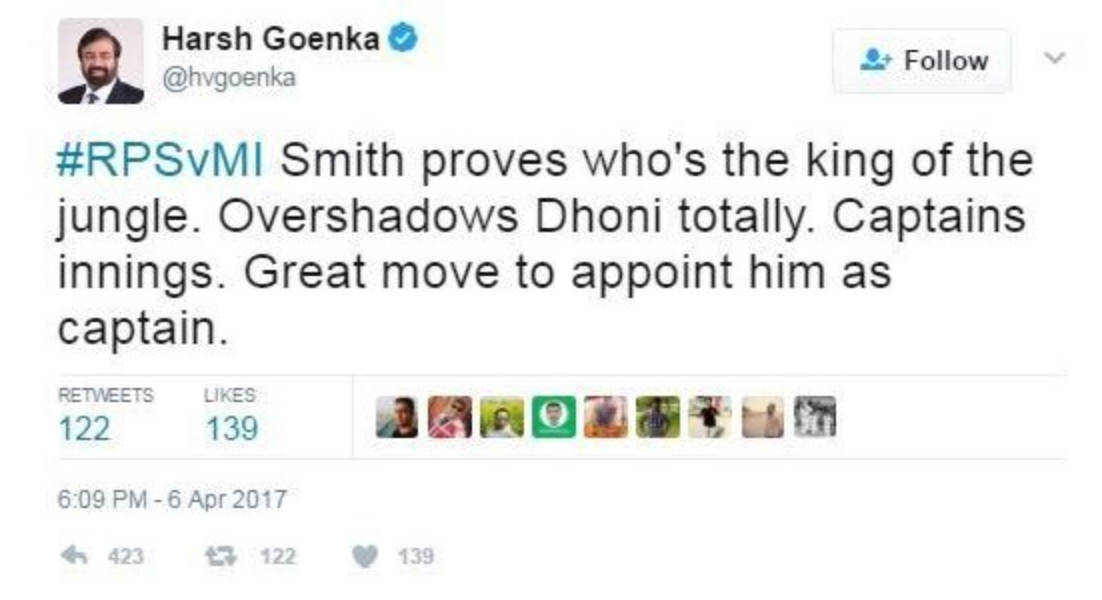
Task: Click the blue verified badge
Action: 404,40
